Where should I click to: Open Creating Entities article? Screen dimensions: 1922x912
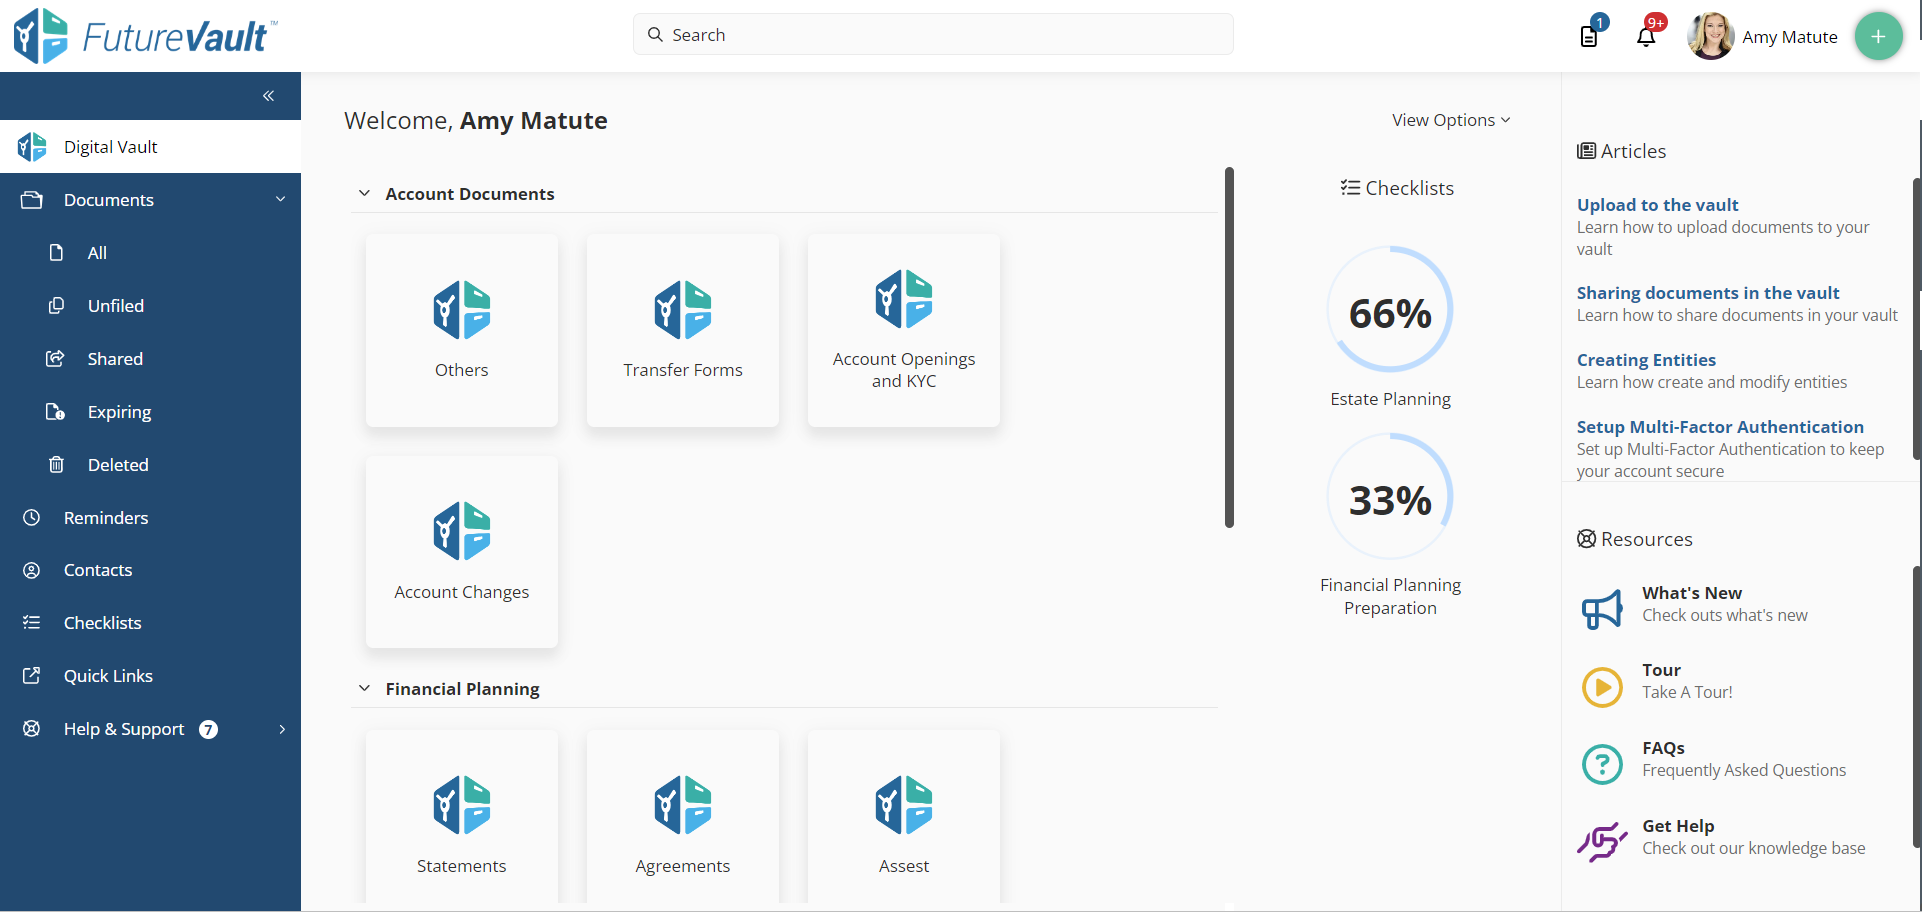point(1646,360)
